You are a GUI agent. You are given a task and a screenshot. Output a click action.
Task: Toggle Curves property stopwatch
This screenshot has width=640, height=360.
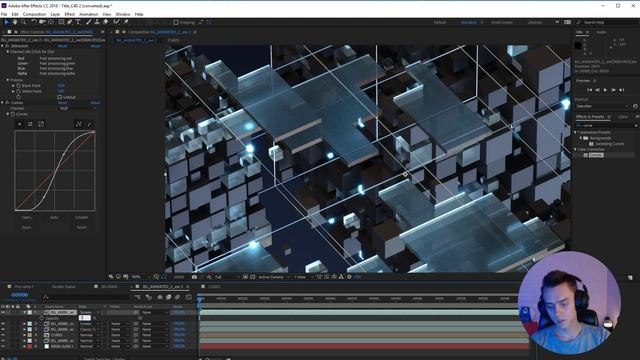coord(13,114)
